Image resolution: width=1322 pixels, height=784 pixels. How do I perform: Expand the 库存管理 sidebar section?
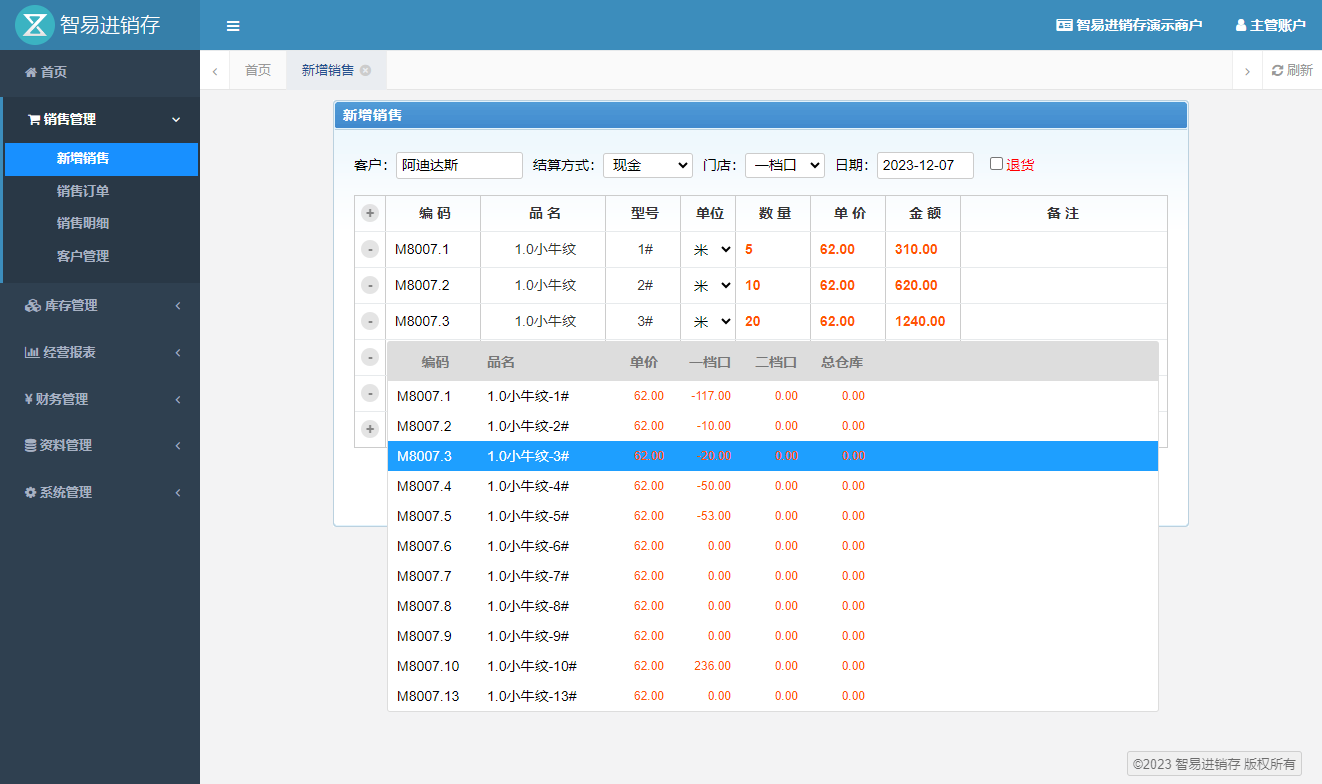pyautogui.click(x=100, y=305)
